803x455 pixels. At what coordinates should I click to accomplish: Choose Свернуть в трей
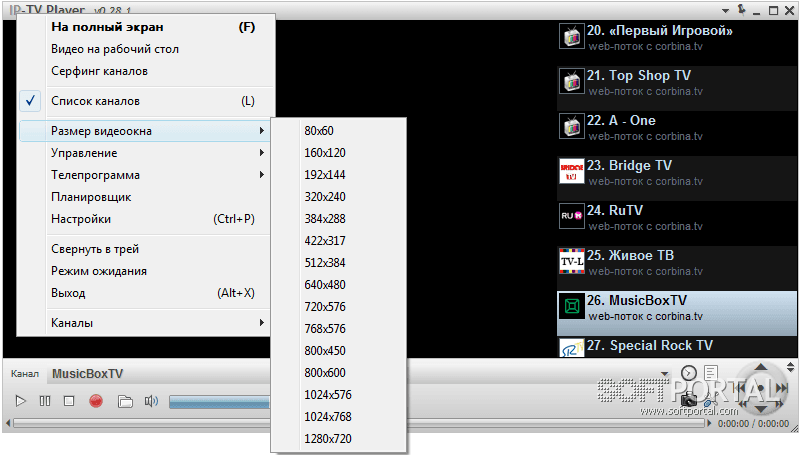[x=146, y=249]
